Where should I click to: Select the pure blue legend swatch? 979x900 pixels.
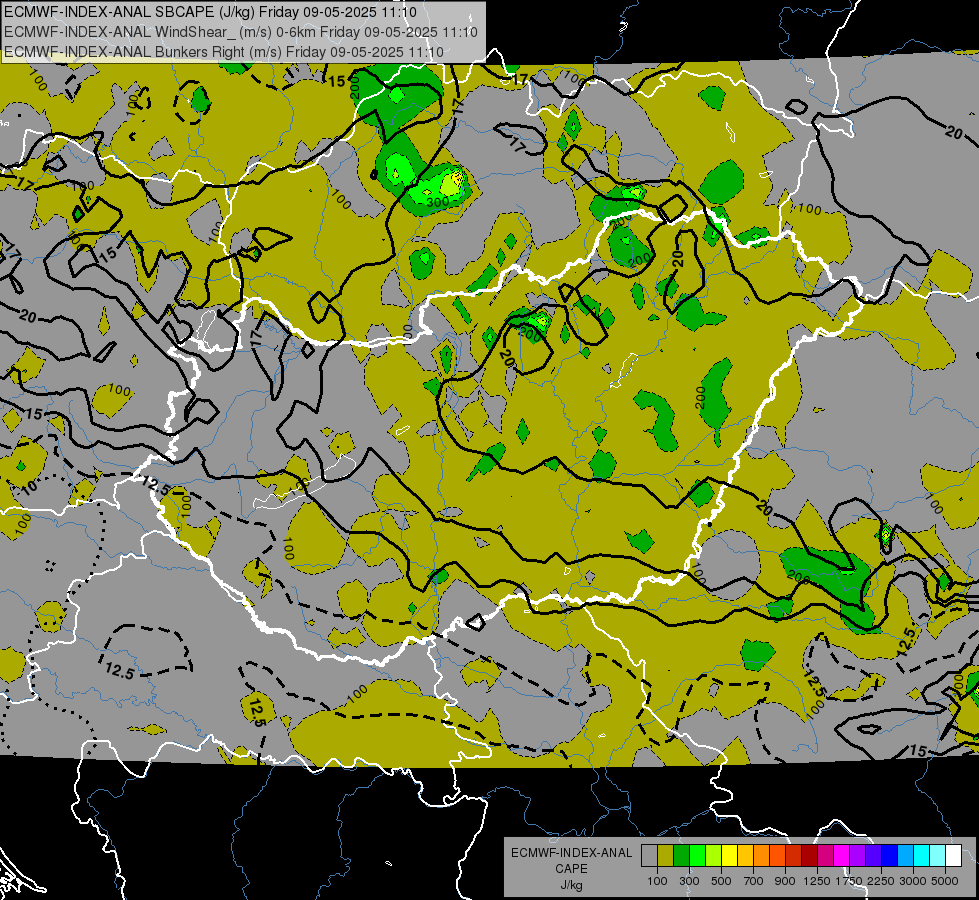(x=890, y=855)
